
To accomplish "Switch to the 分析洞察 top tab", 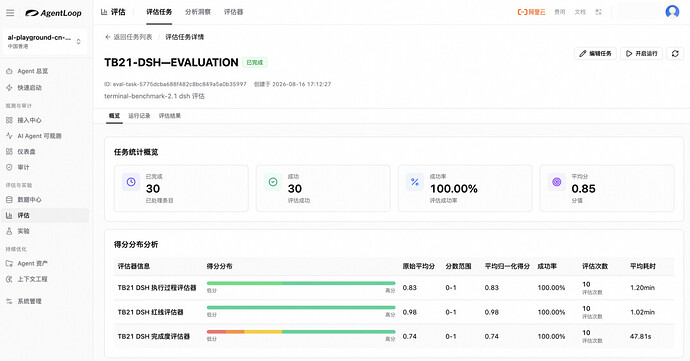I will point(198,12).
